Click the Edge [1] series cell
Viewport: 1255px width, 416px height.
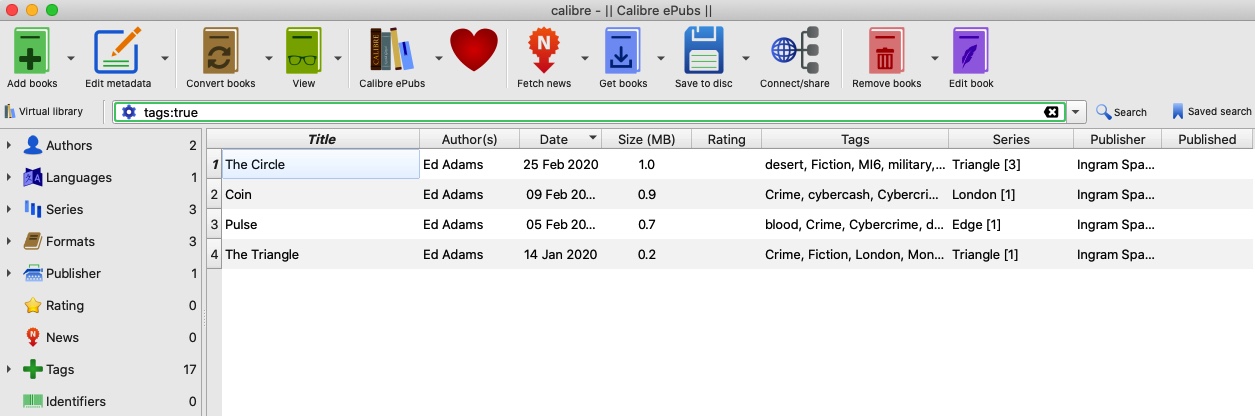coord(1011,224)
